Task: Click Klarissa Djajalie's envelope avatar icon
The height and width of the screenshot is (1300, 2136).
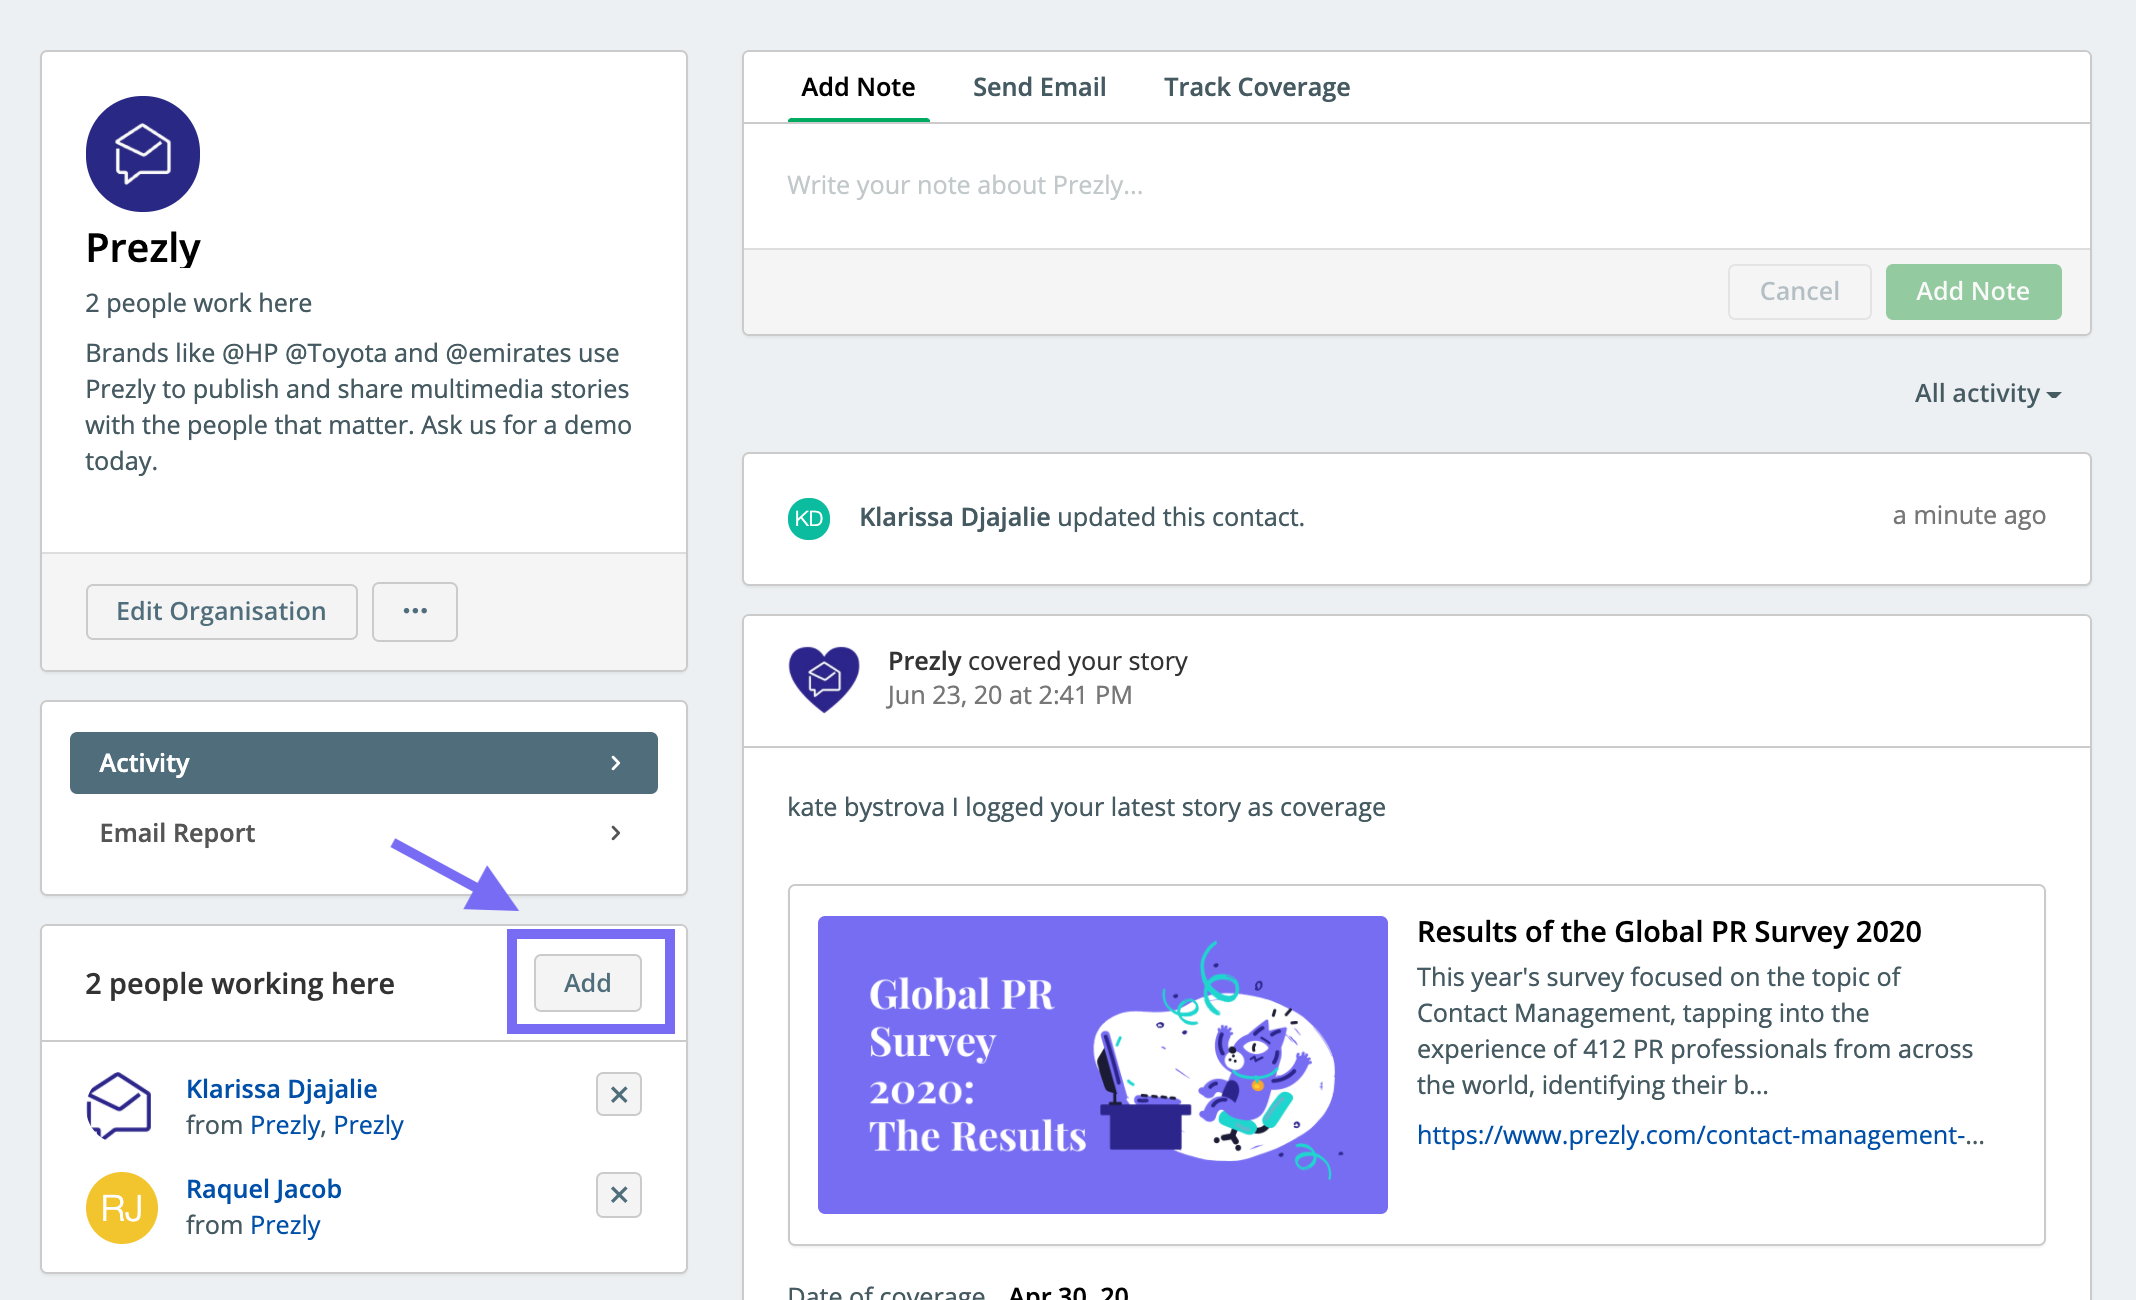Action: click(x=120, y=1106)
